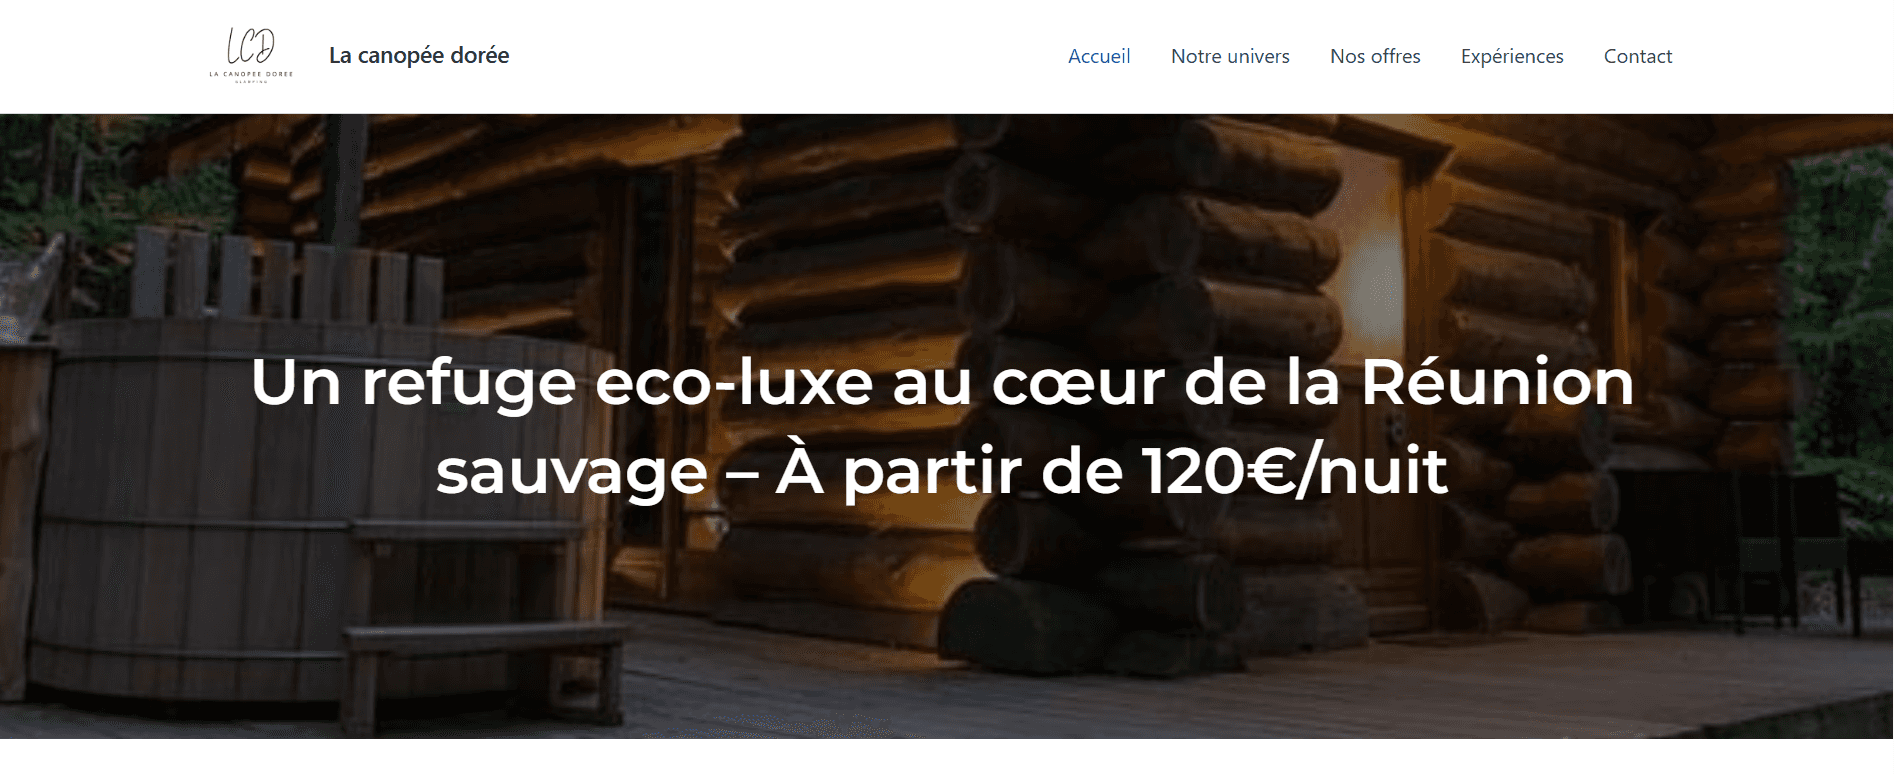Open the Notre univers menu item
The width and height of the screenshot is (1894, 774).
click(1230, 56)
